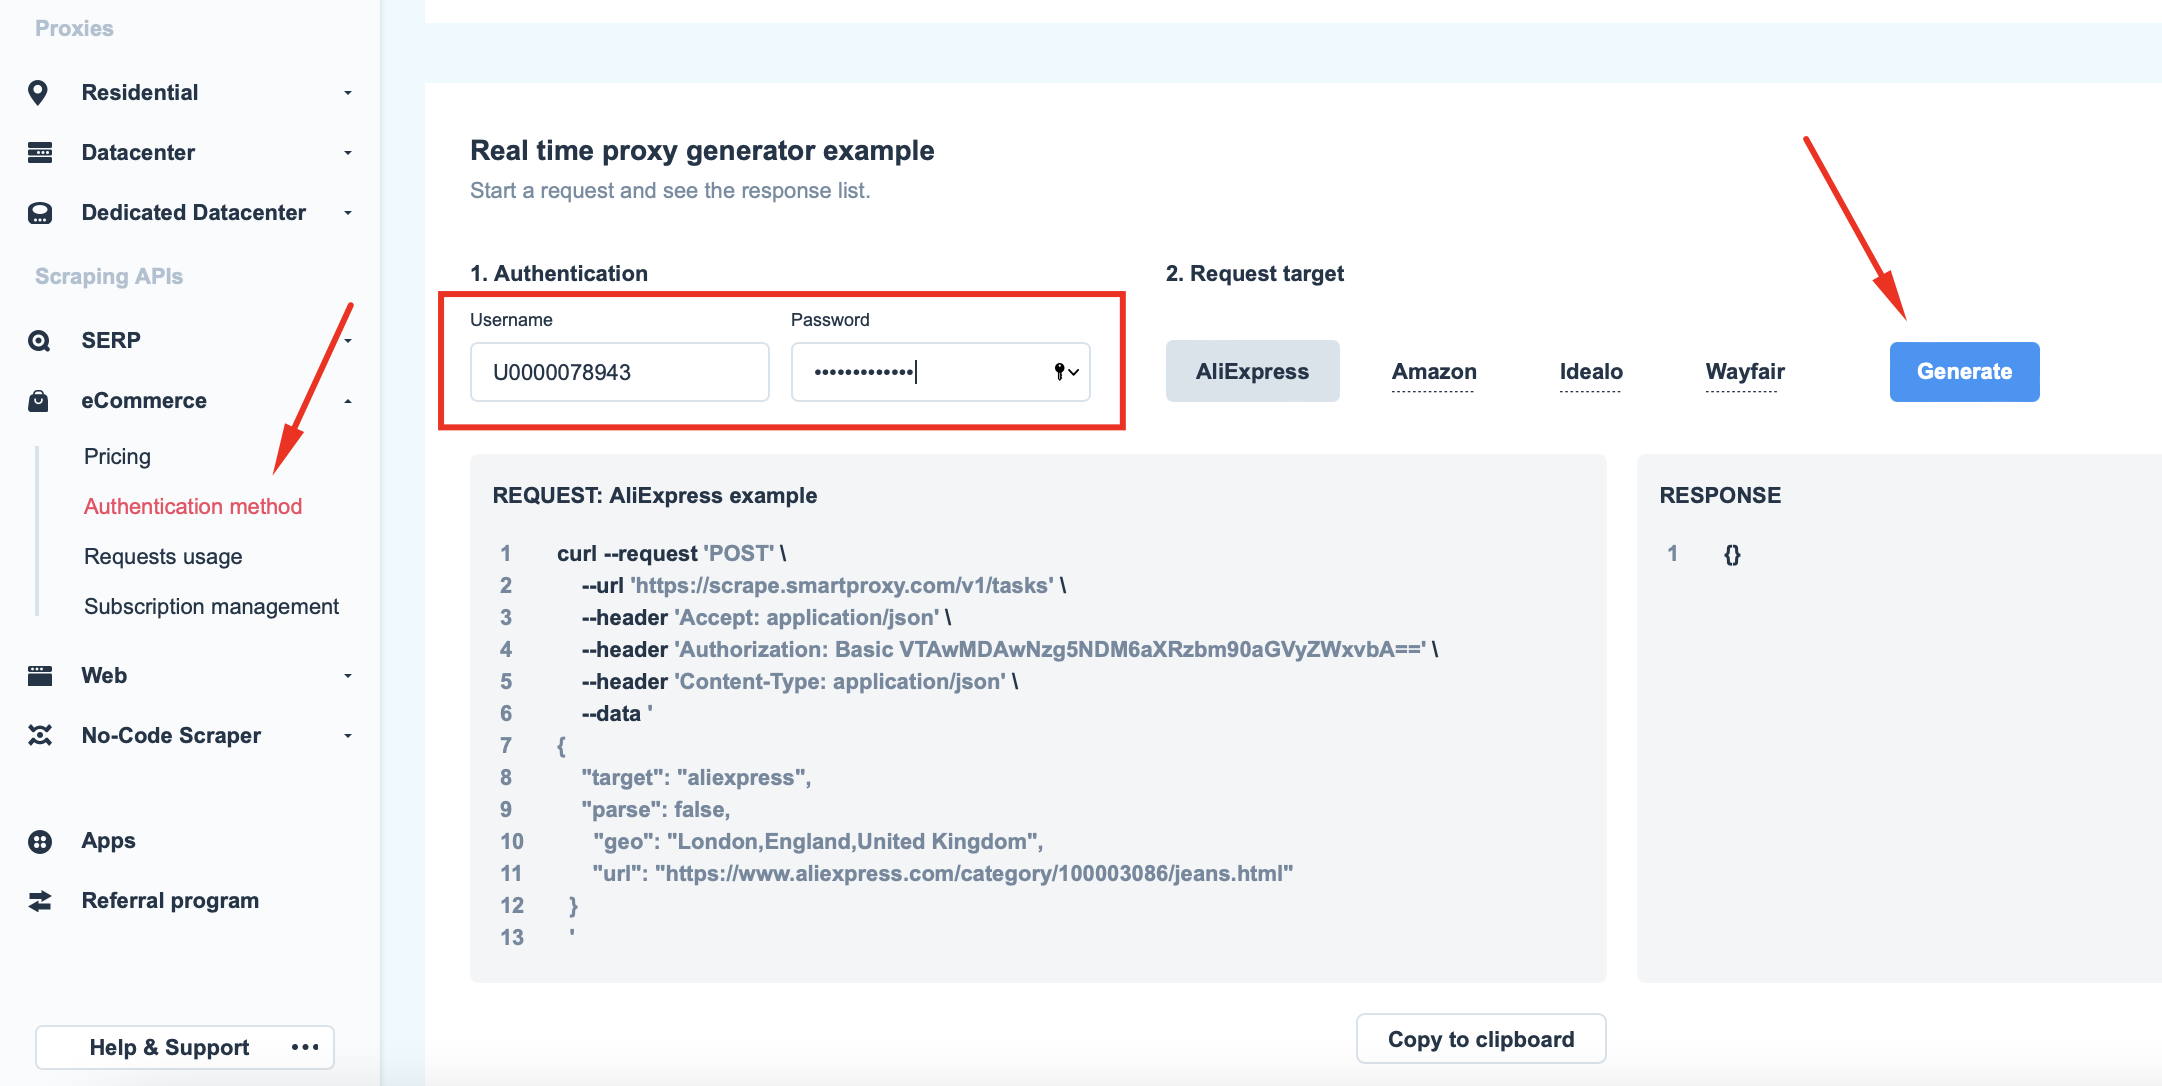The height and width of the screenshot is (1086, 2162).
Task: Click the eCommerce shopping bag icon
Action: pyautogui.click(x=39, y=401)
